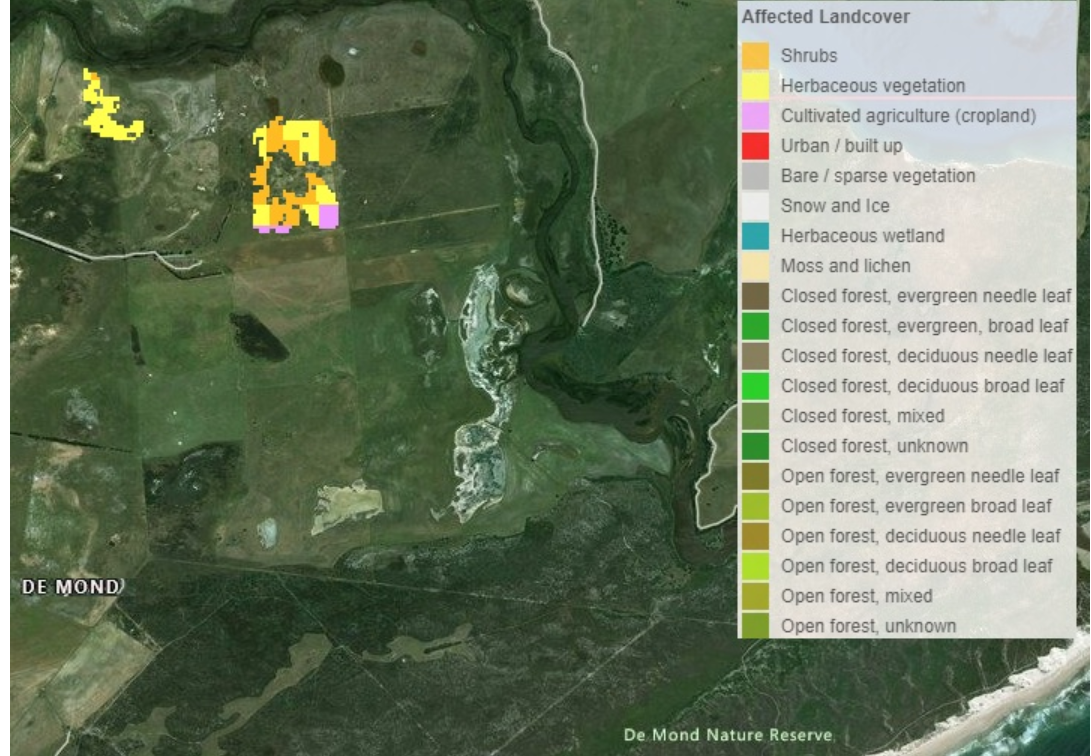This screenshot has width=1091, height=756.
Task: Click the Closed forest unknown swatch
Action: click(755, 446)
